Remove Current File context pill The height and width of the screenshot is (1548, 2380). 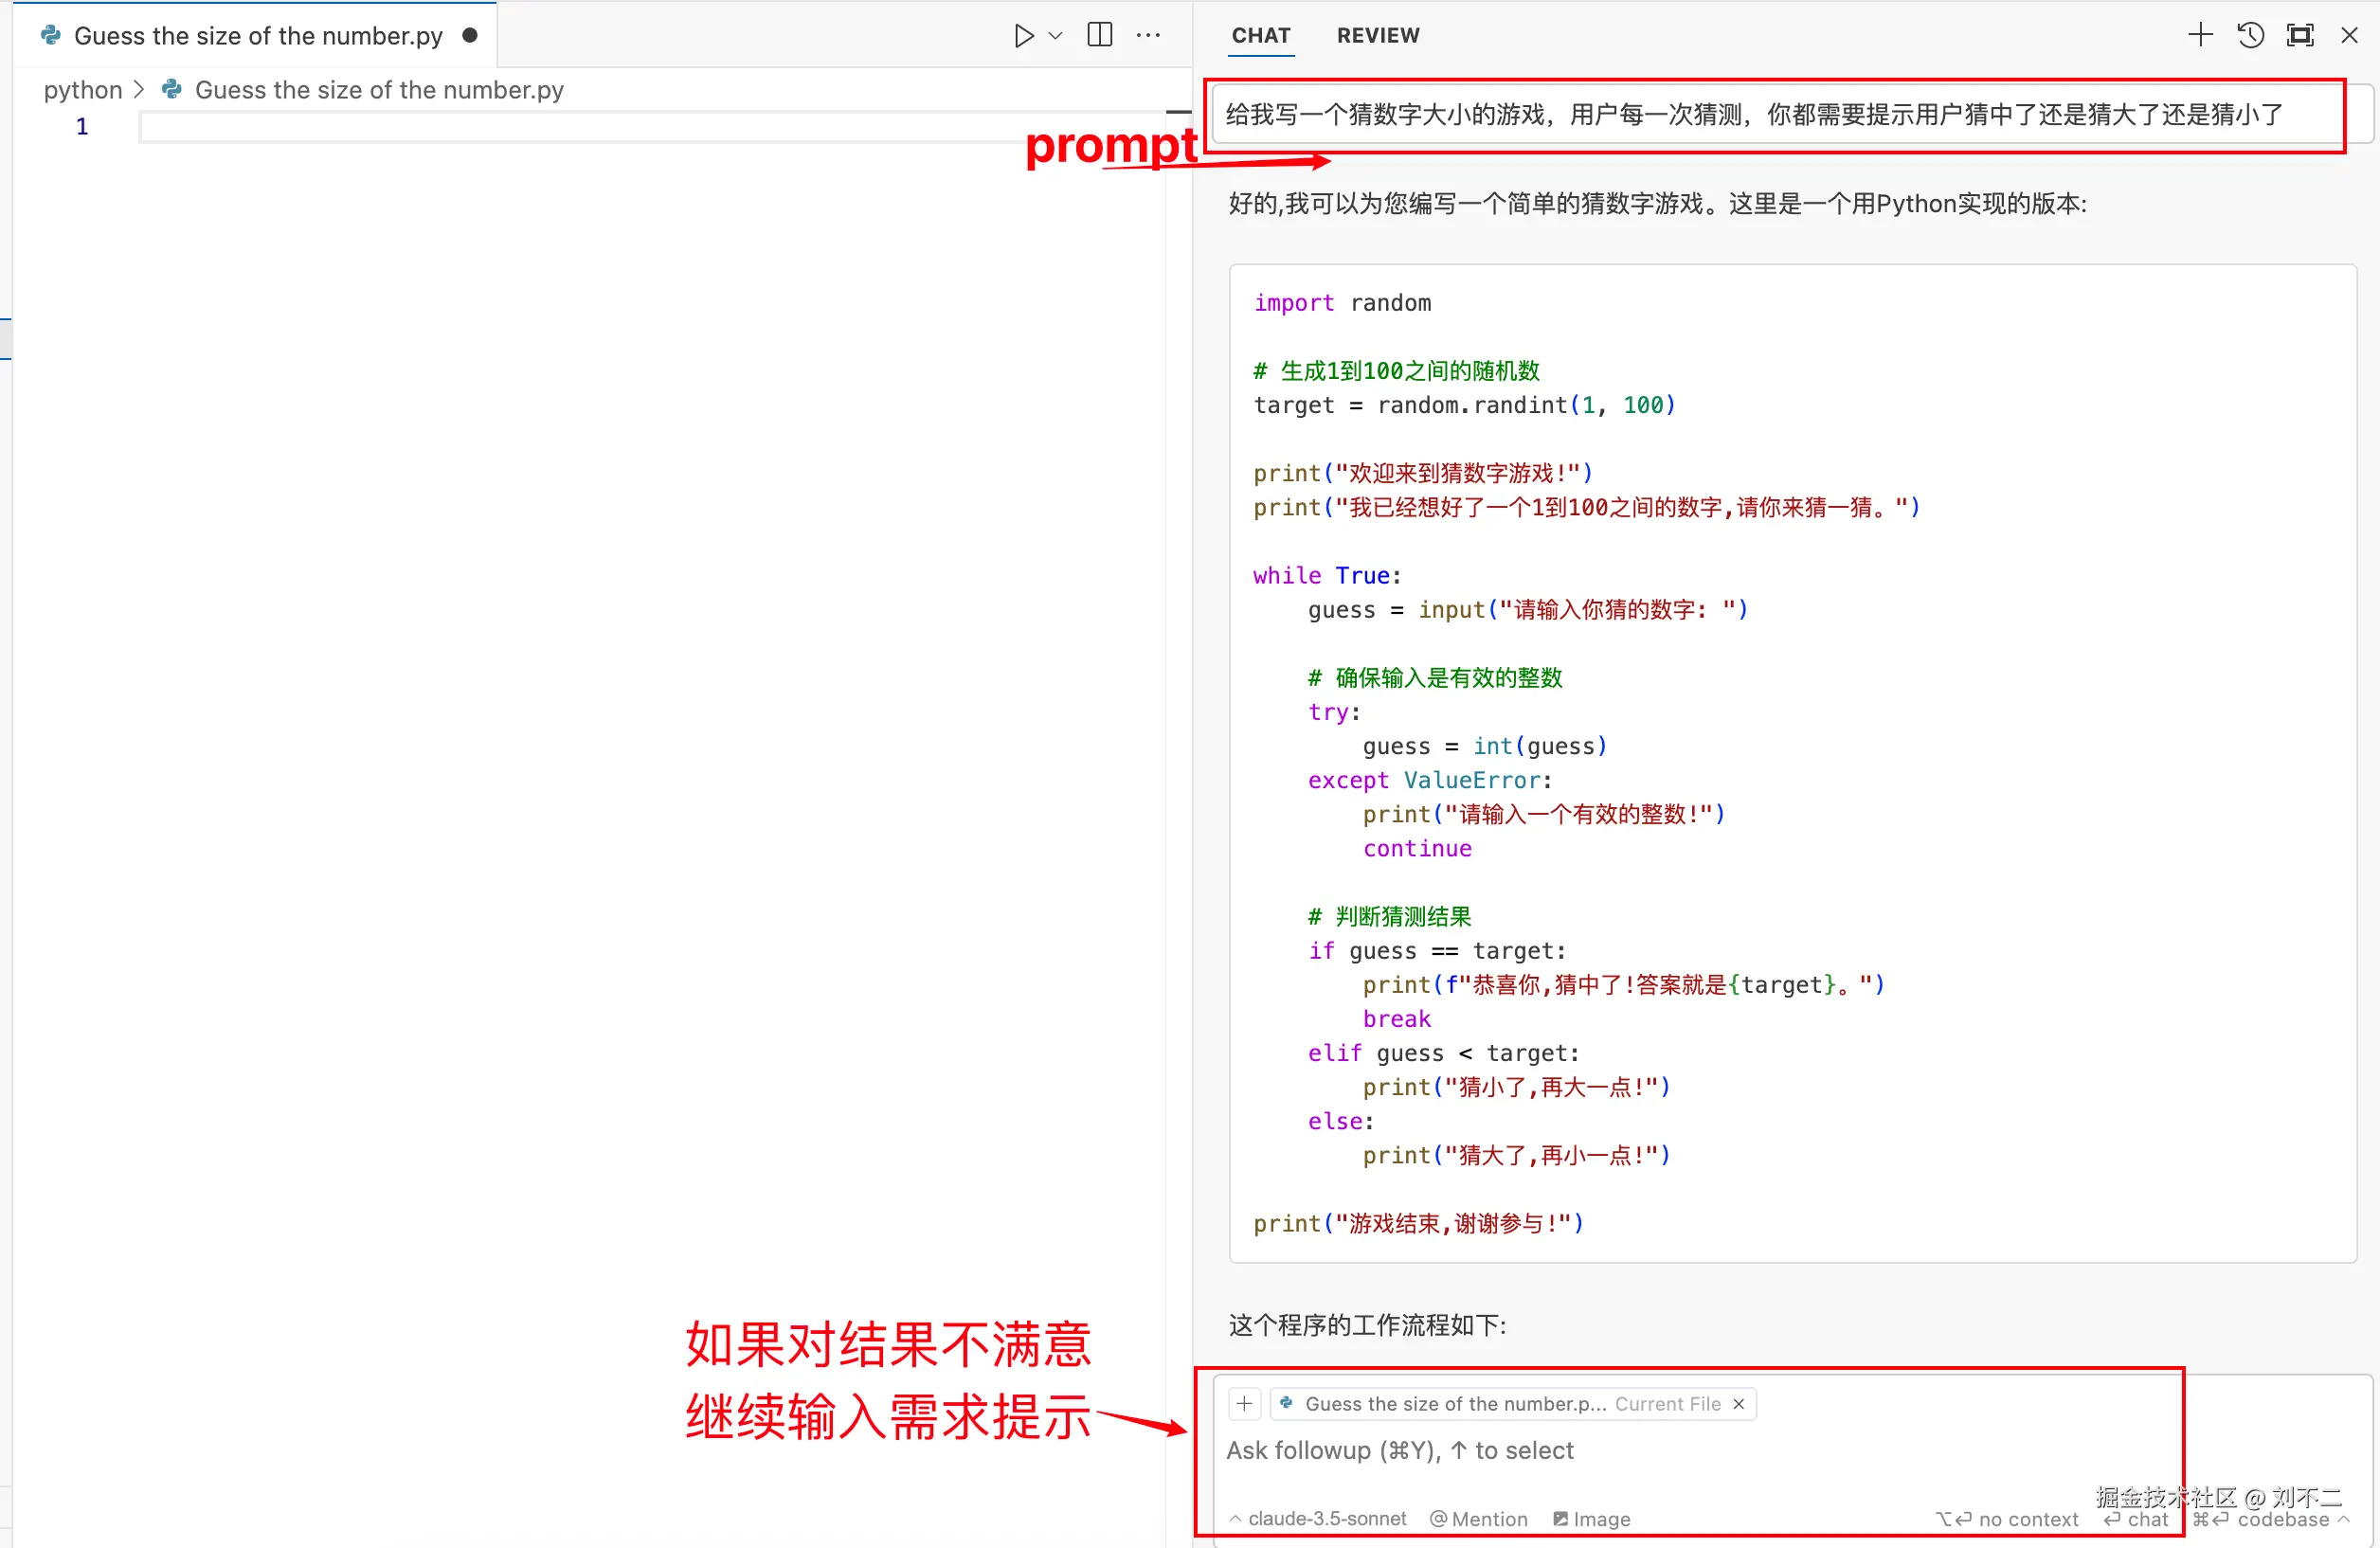click(1739, 1403)
